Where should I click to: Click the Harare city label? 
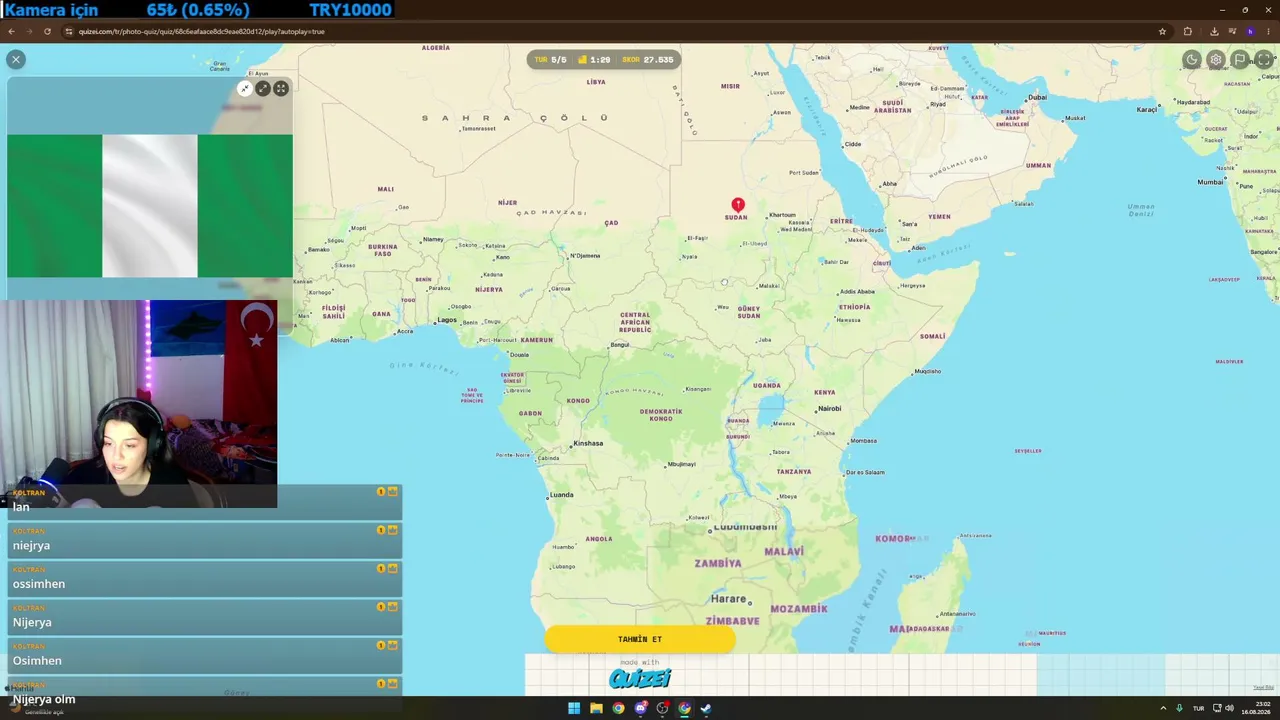pos(728,599)
